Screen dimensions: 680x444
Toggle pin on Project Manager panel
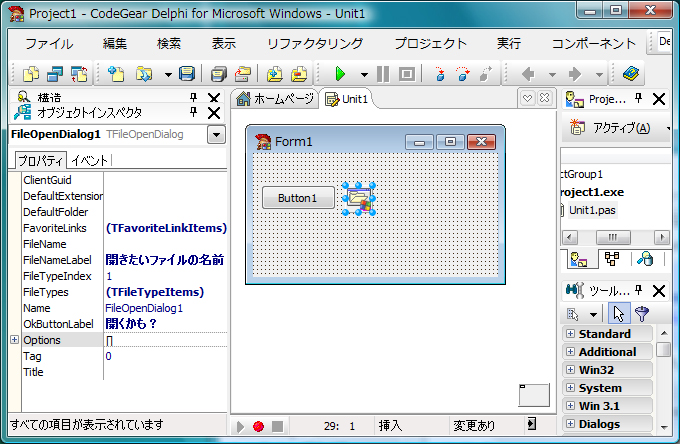[x=638, y=98]
